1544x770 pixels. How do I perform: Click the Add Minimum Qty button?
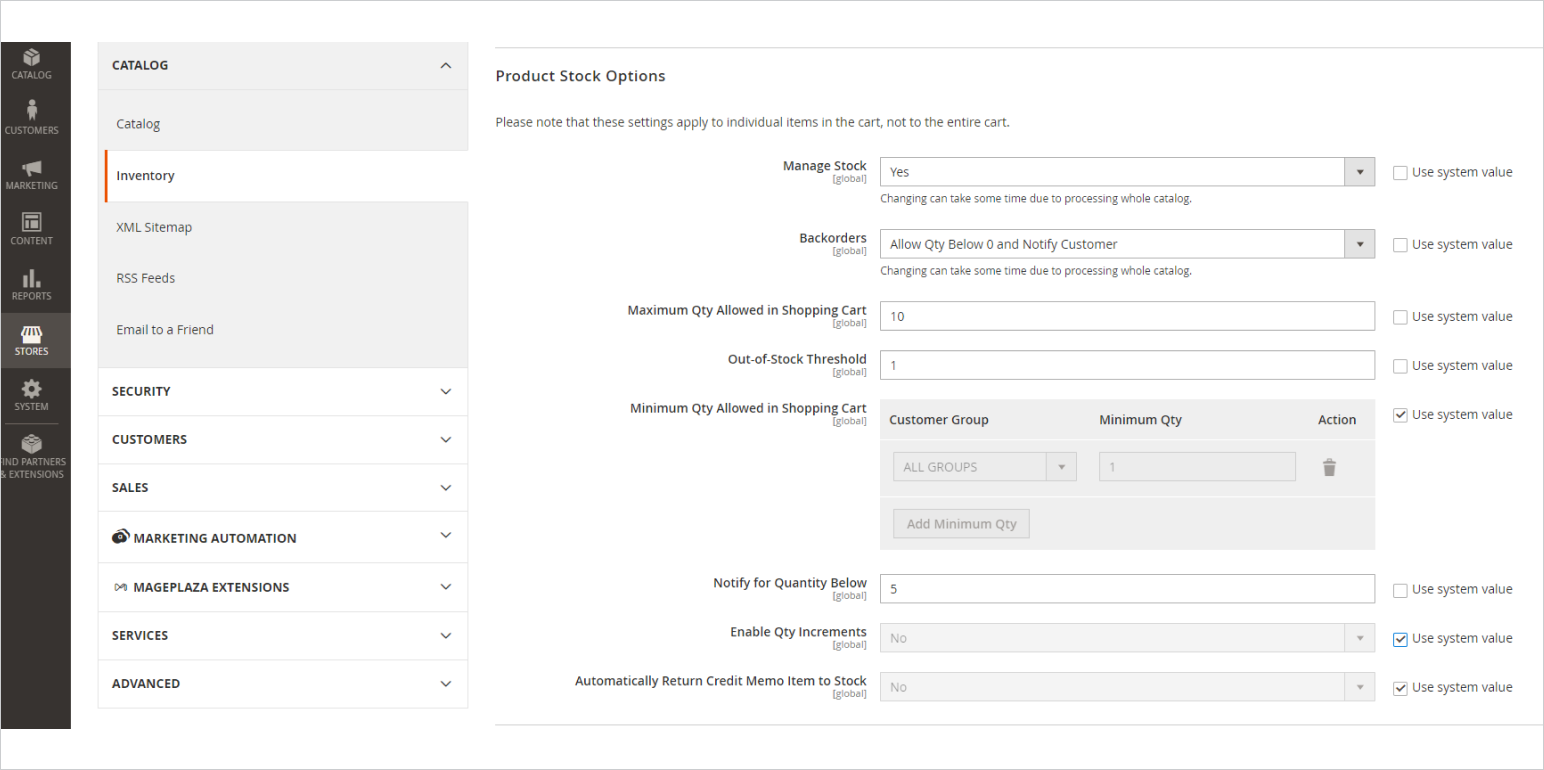[x=961, y=523]
